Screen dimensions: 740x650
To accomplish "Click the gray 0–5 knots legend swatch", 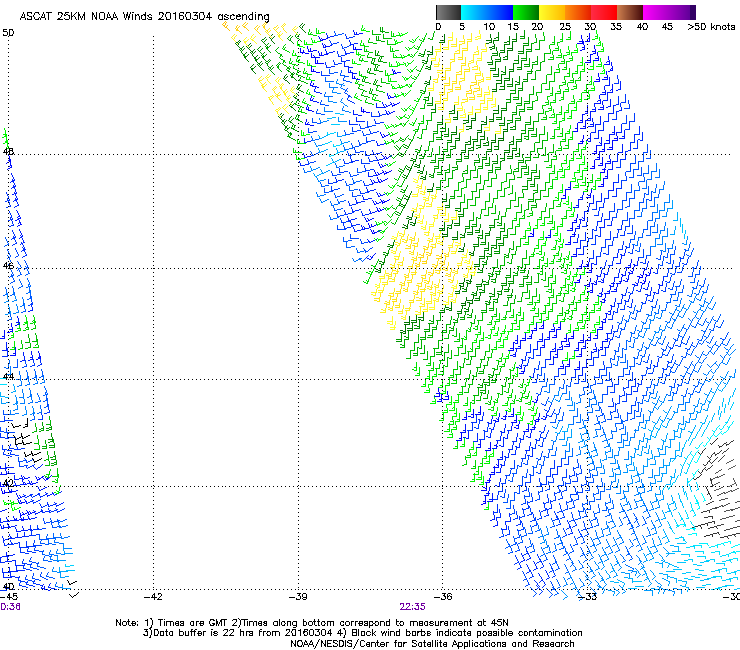I will (x=448, y=12).
